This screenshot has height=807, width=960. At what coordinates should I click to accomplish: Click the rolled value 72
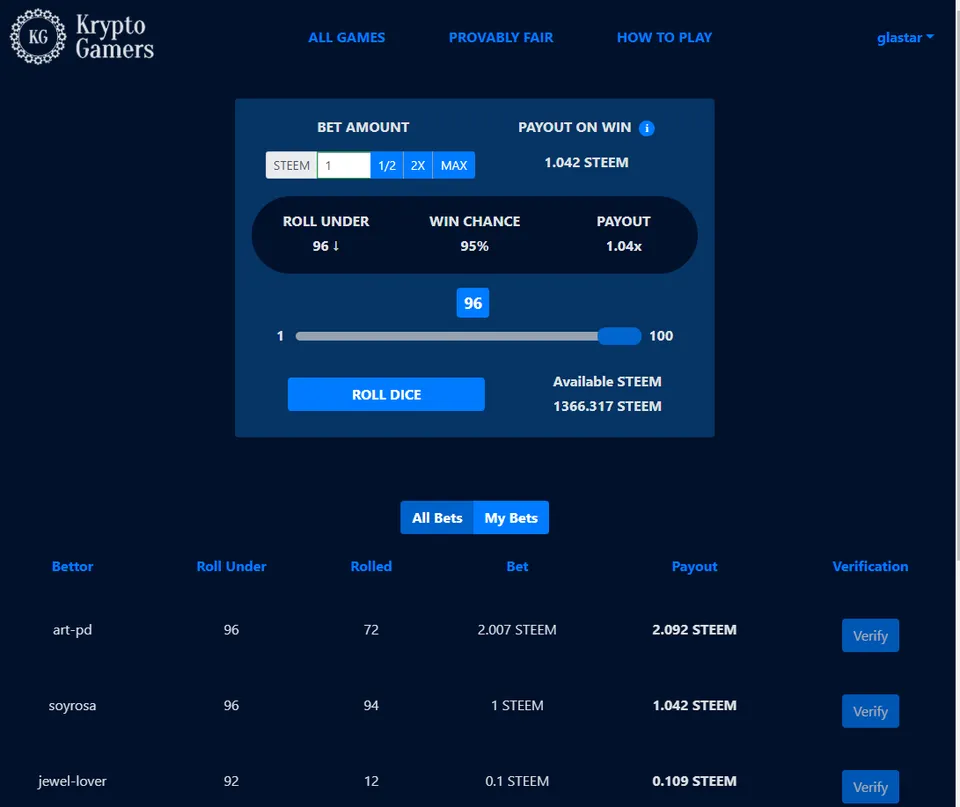371,629
